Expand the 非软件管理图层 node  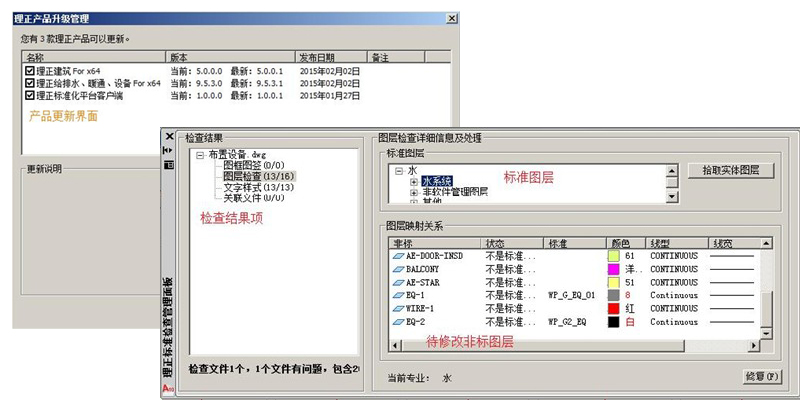click(413, 192)
